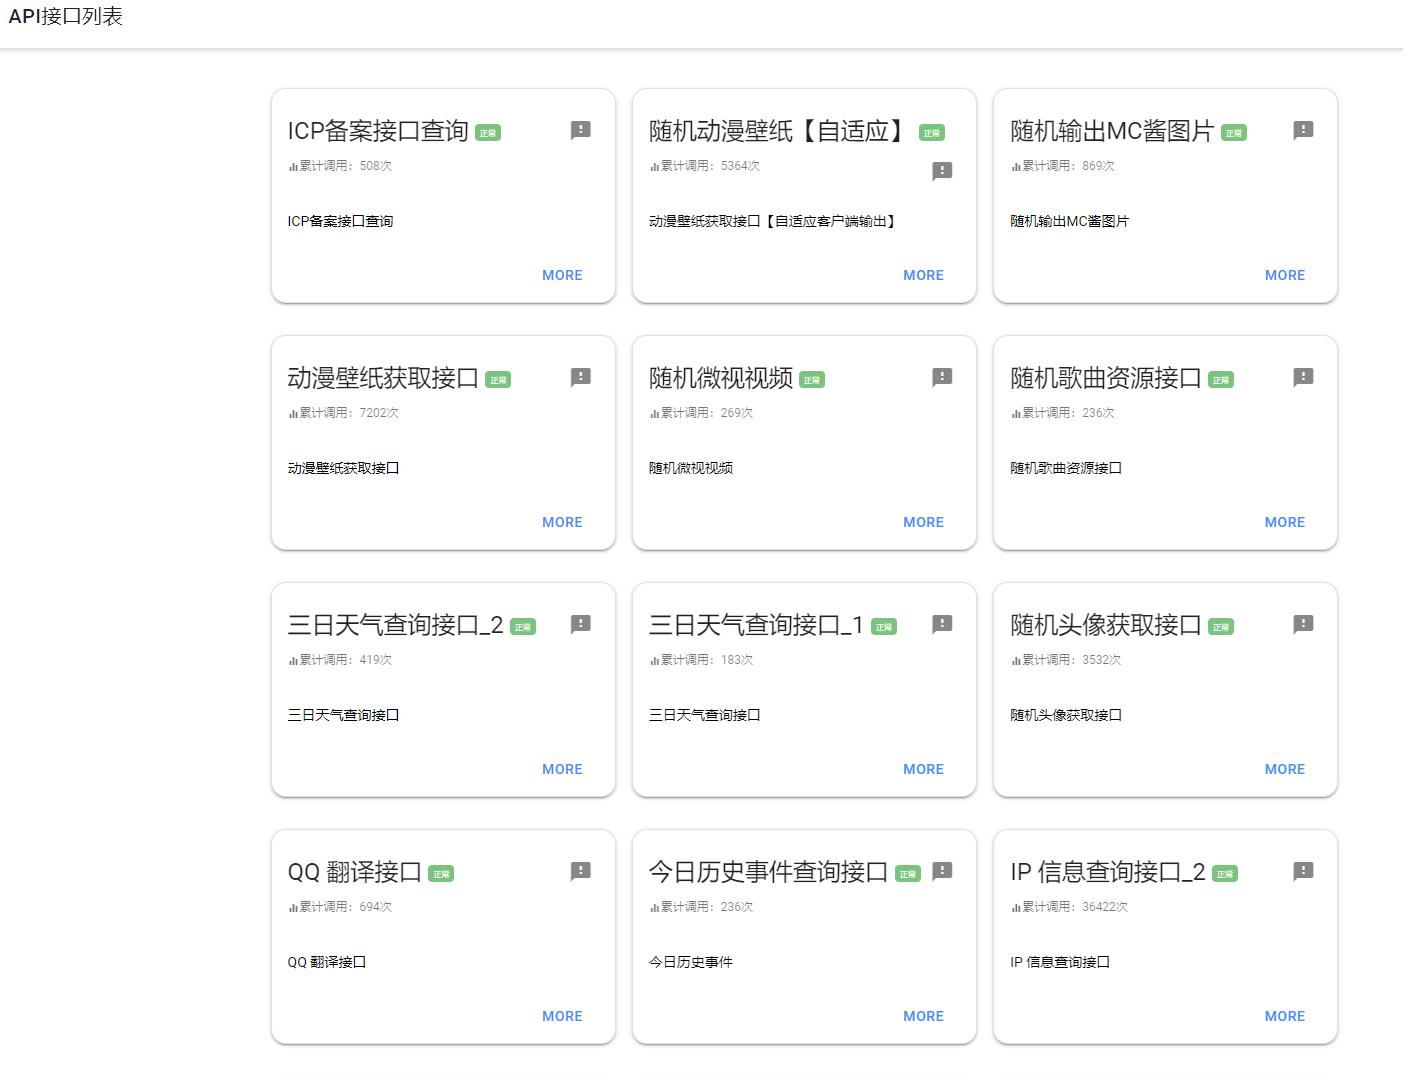Click green 正常 badge on ICP备案接口查询
Image resolution: width=1403 pixels, height=1074 pixels.
pyautogui.click(x=488, y=133)
